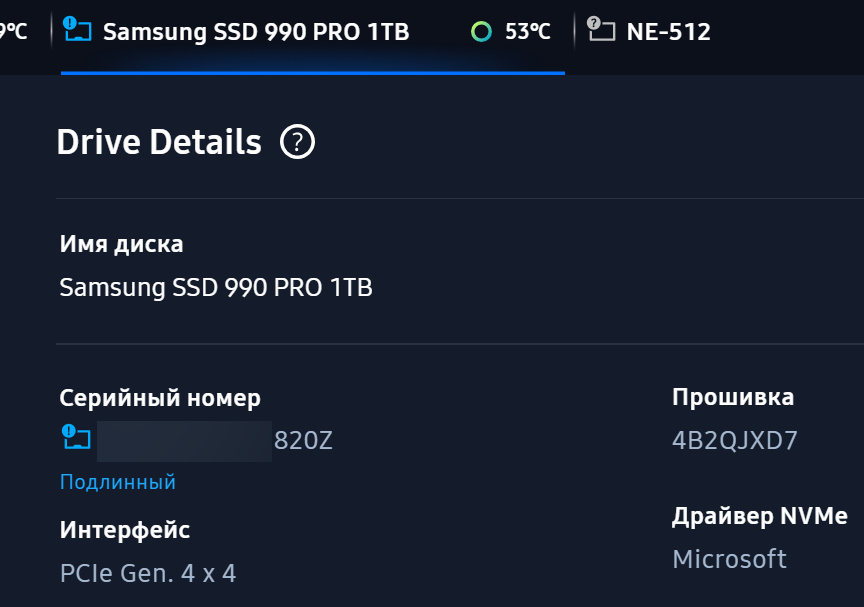This screenshot has width=864, height=607.
Task: Click the "Драйвер NVMe" label
Action: click(x=759, y=516)
